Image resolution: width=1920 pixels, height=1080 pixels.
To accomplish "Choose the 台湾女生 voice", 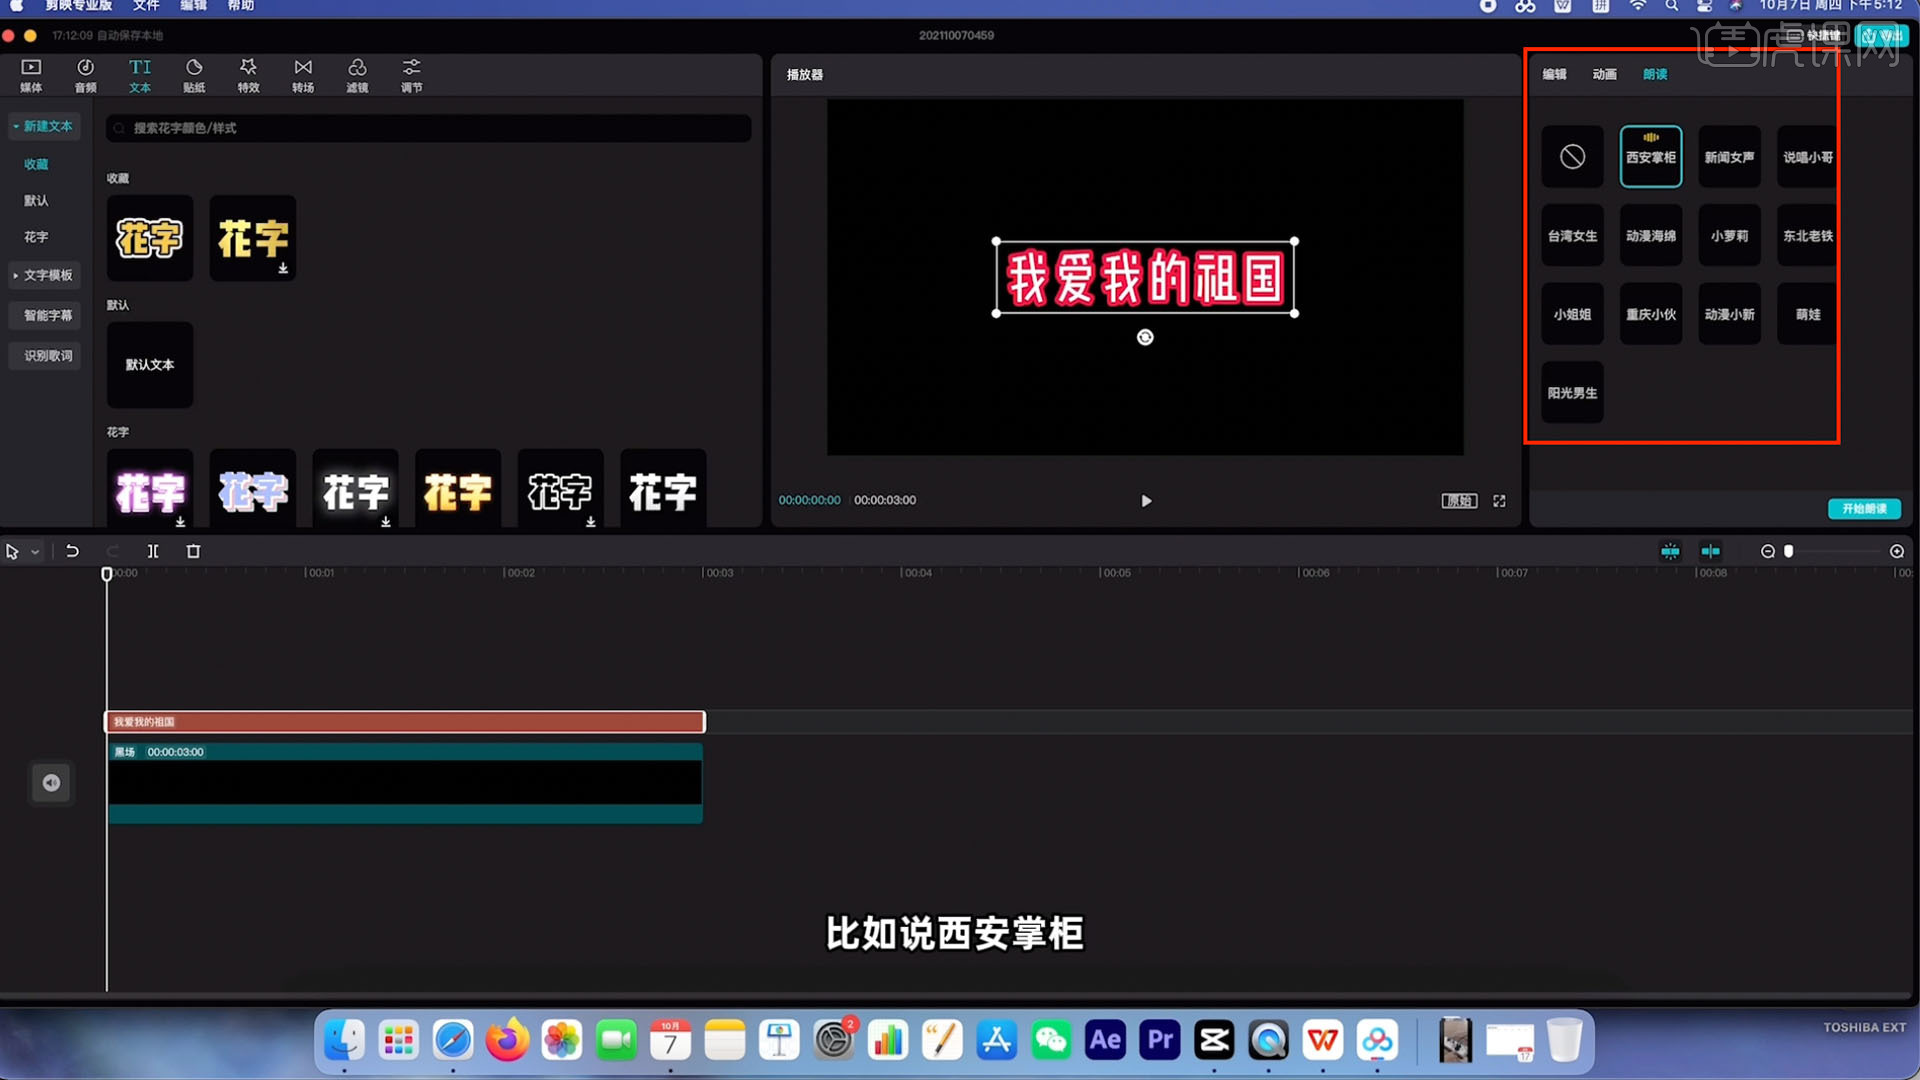I will (x=1572, y=236).
